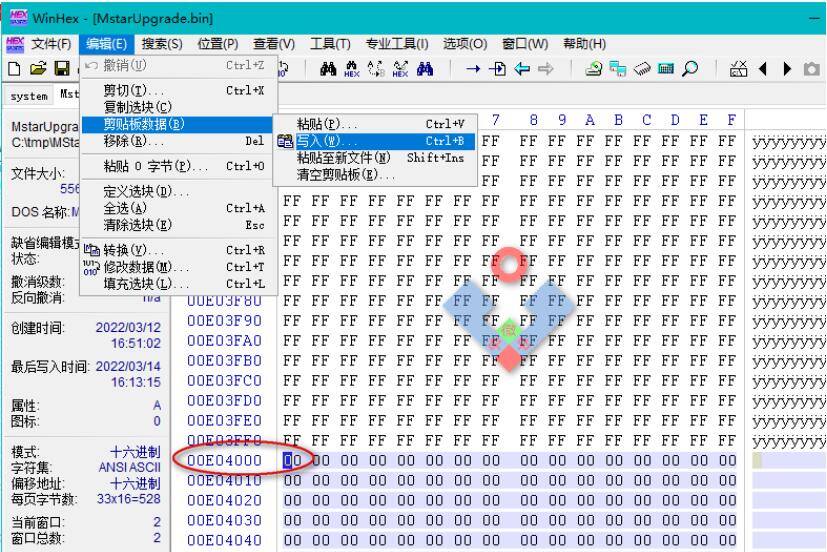This screenshot has height=552, width=827.
Task: Click first 00 byte at 00E04000
Action: [x=292, y=460]
